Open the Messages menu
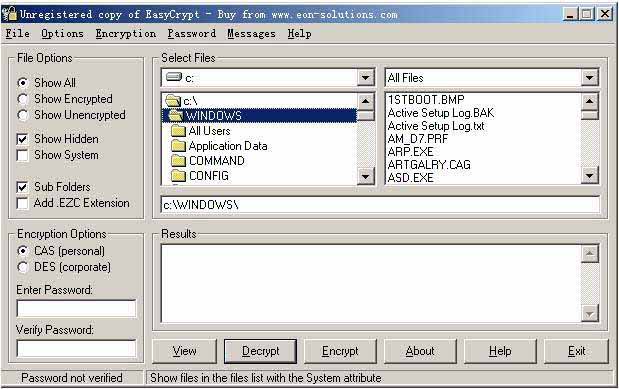This screenshot has height=389, width=619. pyautogui.click(x=251, y=34)
